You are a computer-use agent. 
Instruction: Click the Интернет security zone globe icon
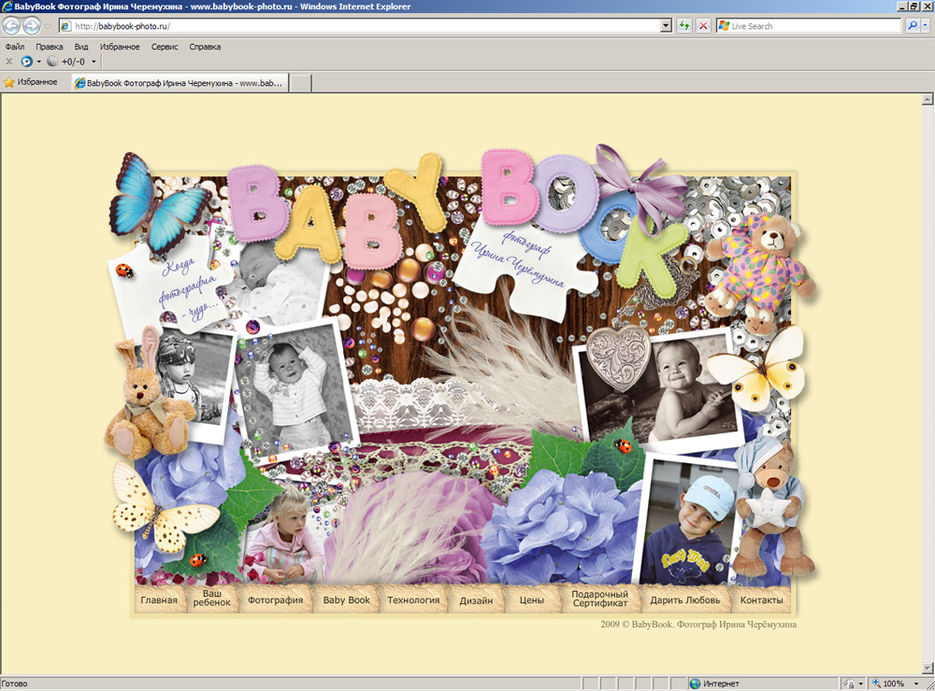pyautogui.click(x=694, y=684)
